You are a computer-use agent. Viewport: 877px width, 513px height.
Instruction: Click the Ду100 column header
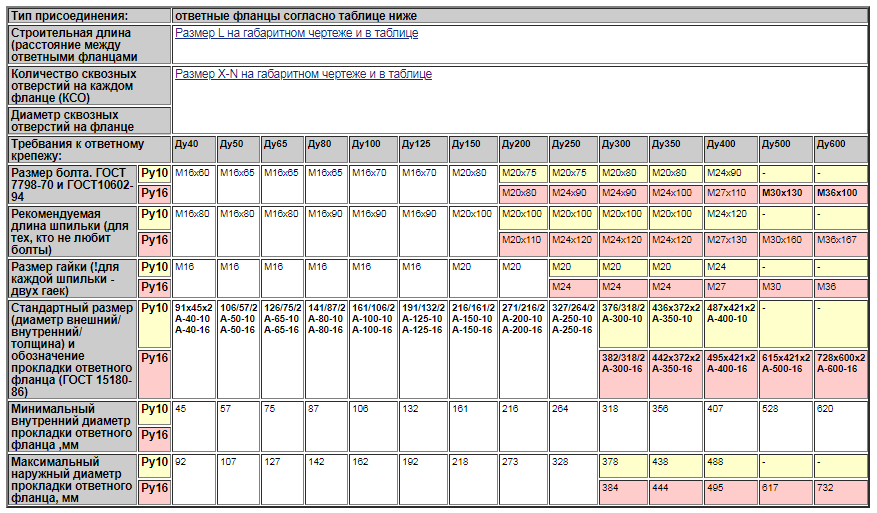[373, 149]
